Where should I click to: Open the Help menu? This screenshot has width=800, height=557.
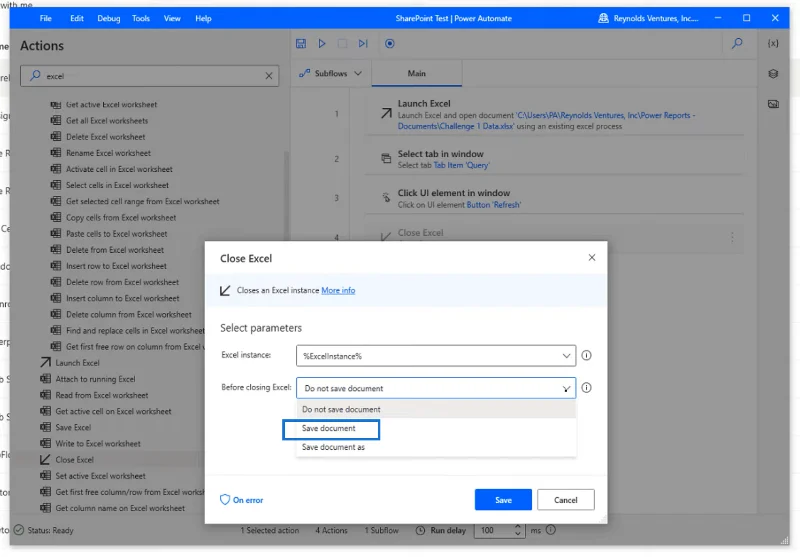point(203,18)
